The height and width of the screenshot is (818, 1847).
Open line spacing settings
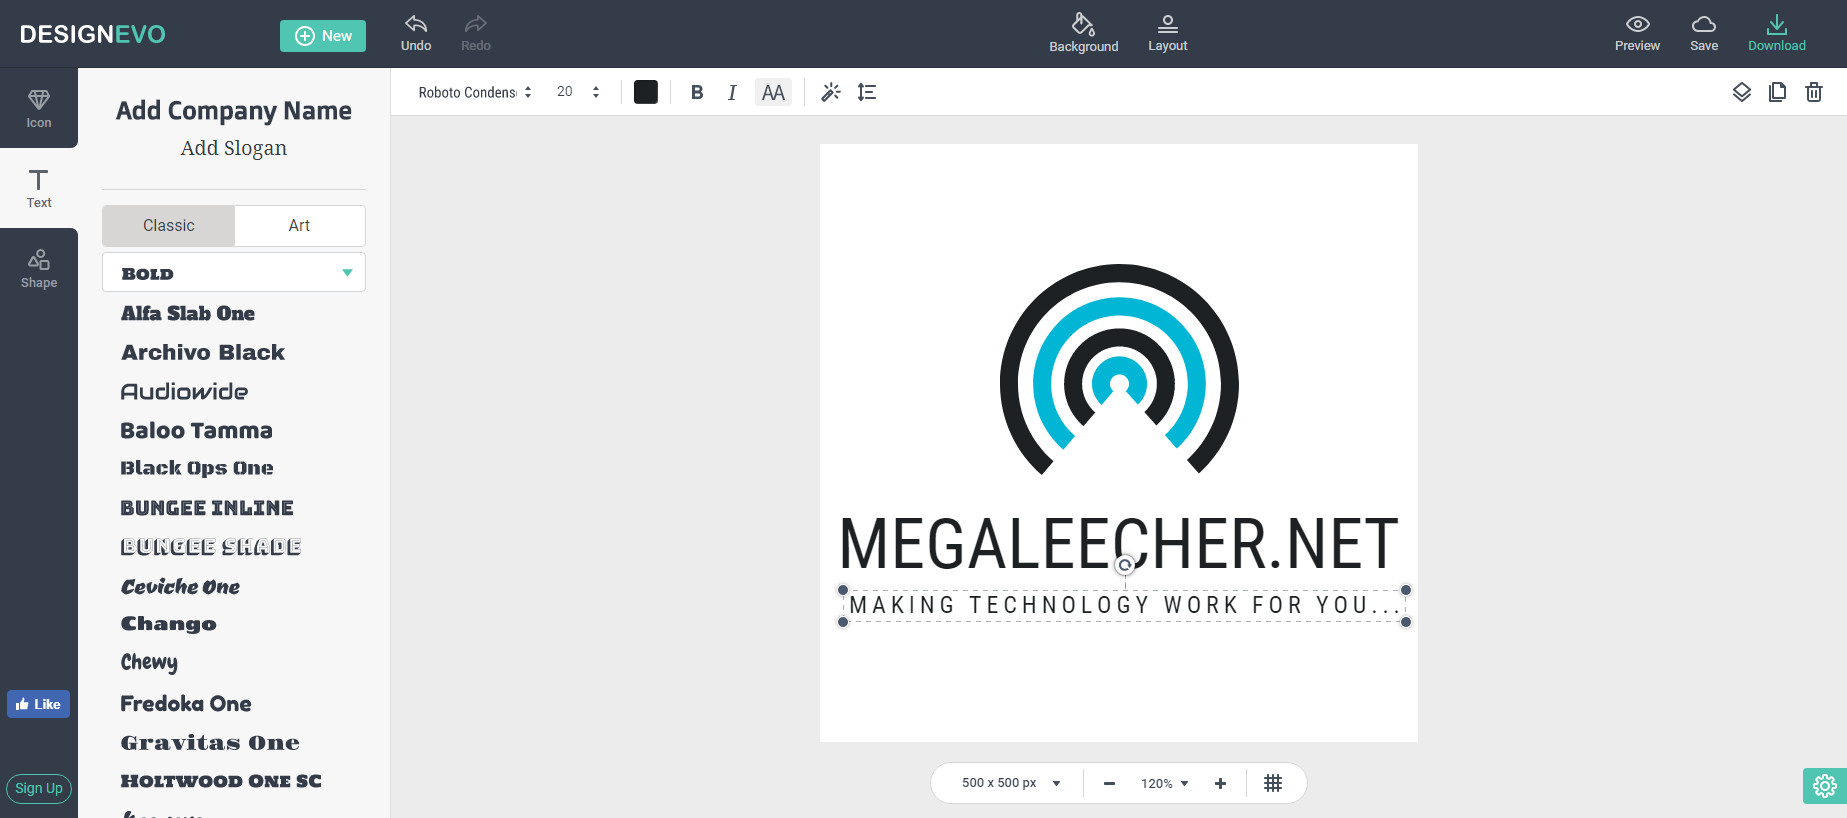click(x=867, y=92)
